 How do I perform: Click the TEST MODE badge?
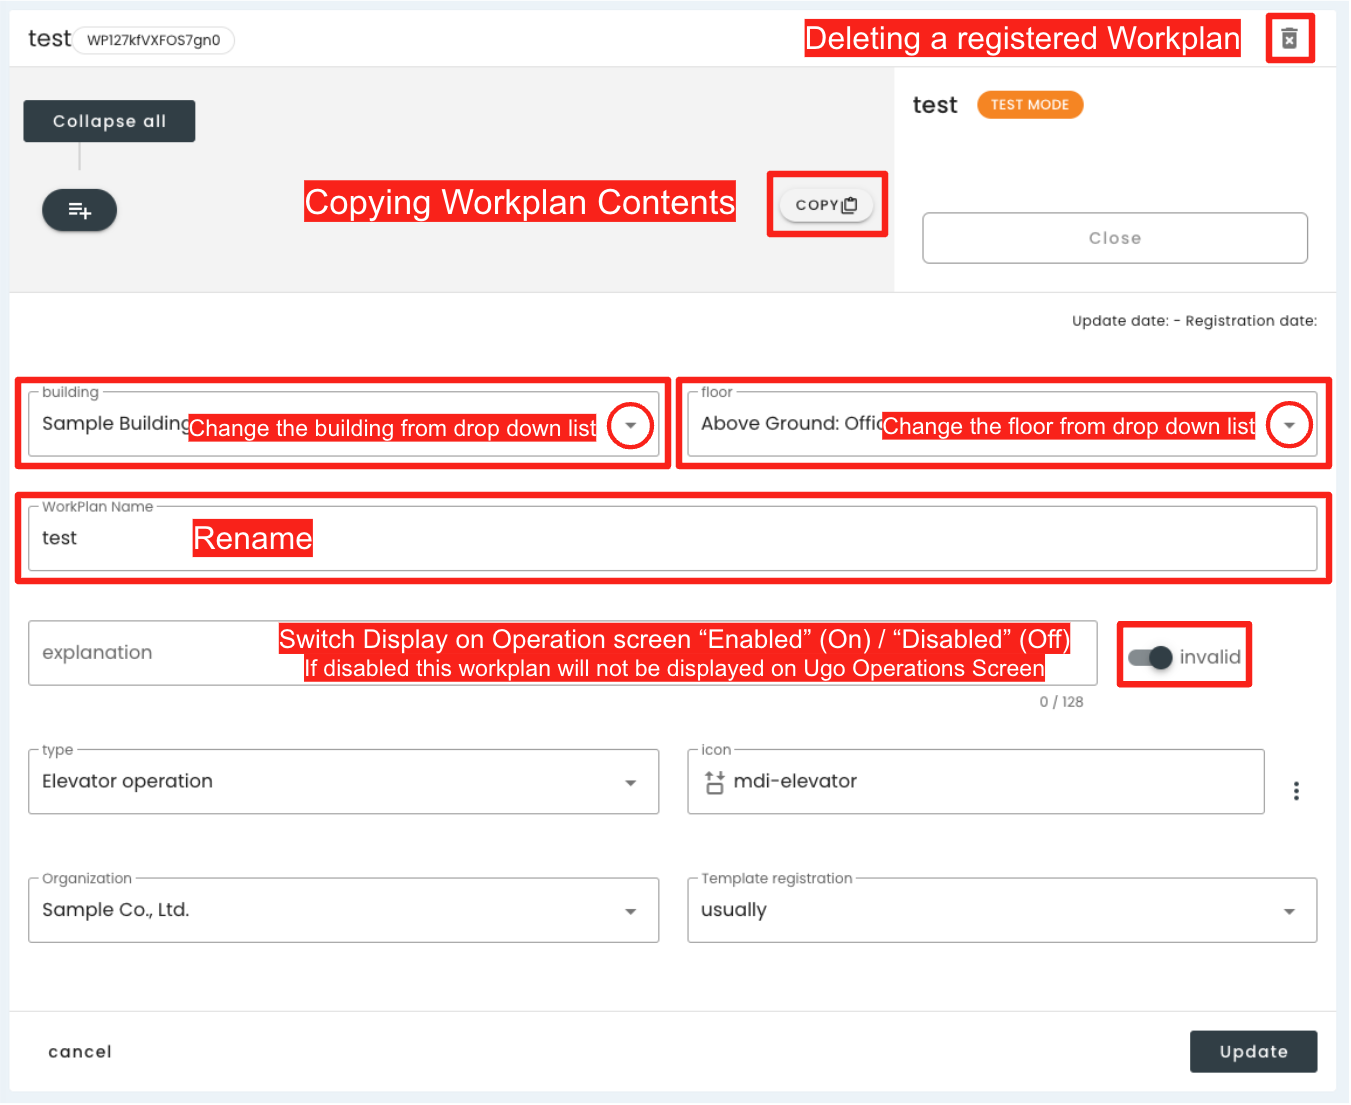[1030, 105]
